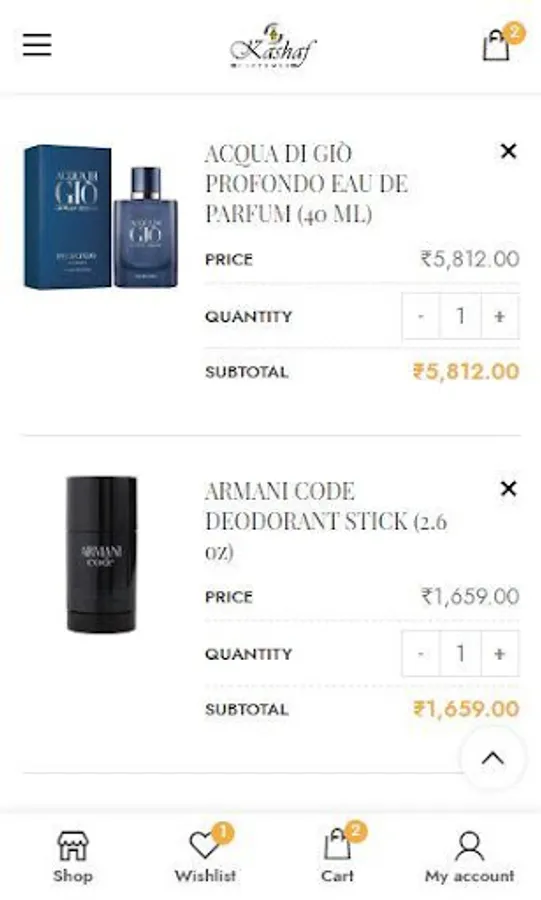The image size is (541, 900).
Task: Open Acqua Di Giò Profondo product title
Action: tap(306, 184)
